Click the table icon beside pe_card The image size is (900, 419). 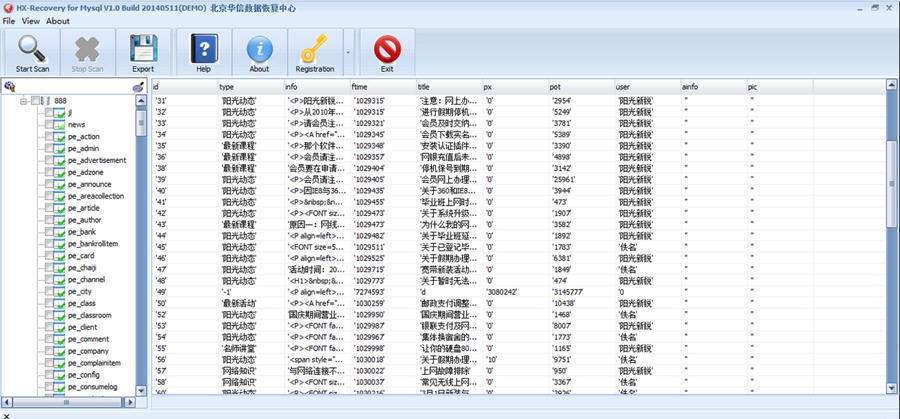tap(60, 256)
